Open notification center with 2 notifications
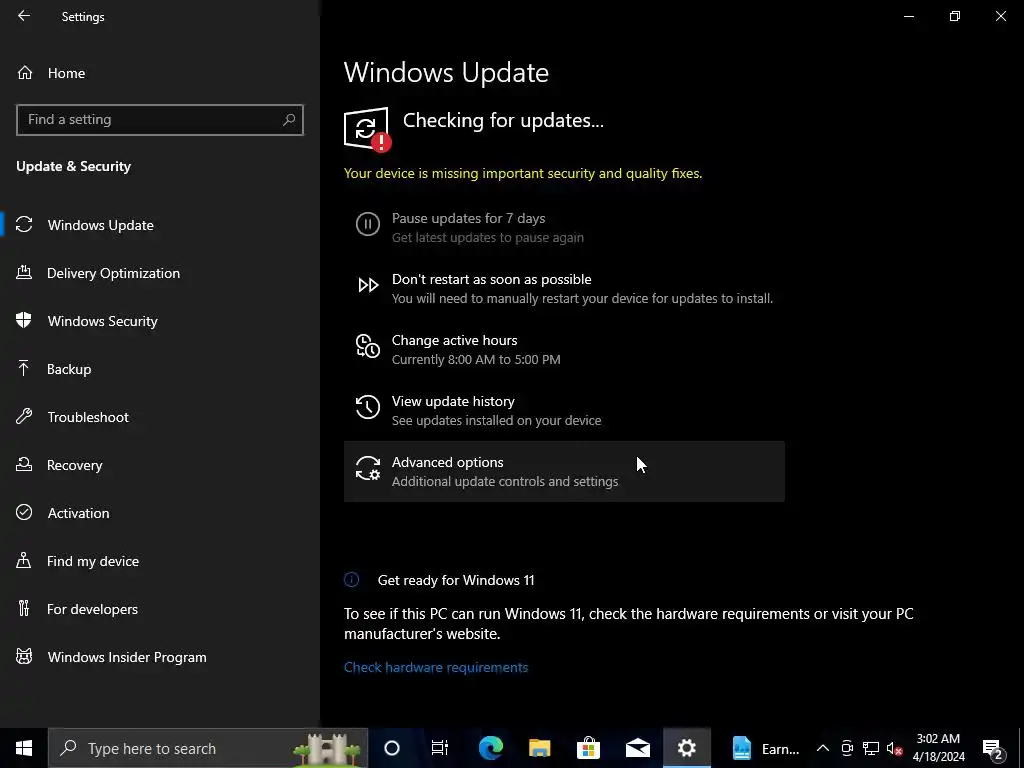Image resolution: width=1024 pixels, height=768 pixels. point(993,748)
